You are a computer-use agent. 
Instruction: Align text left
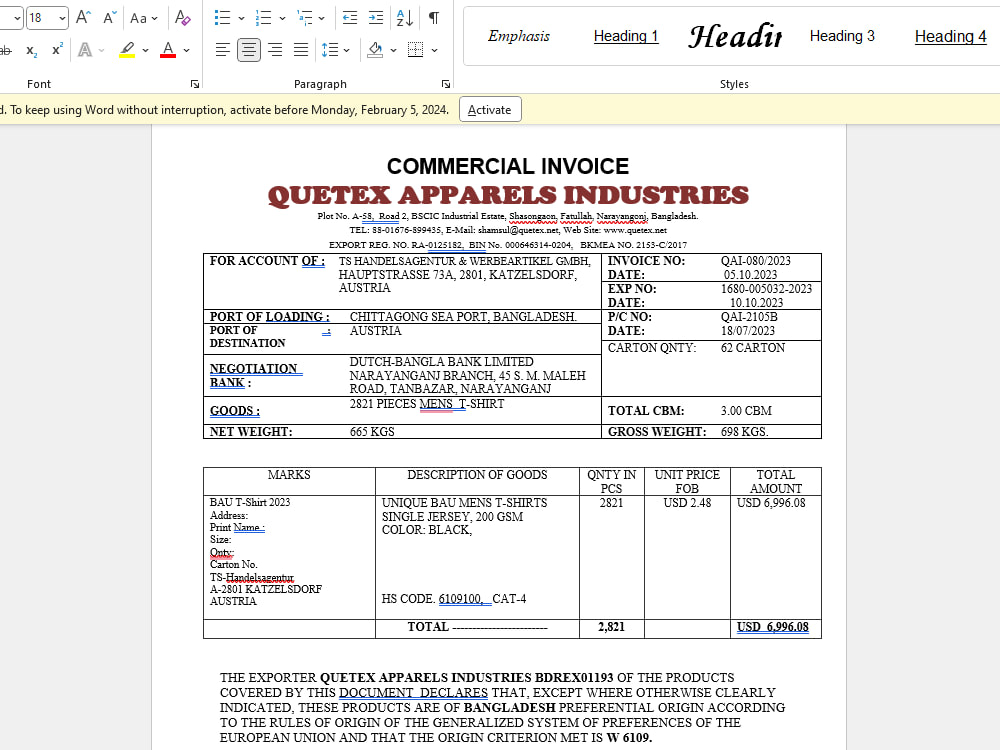(x=222, y=50)
